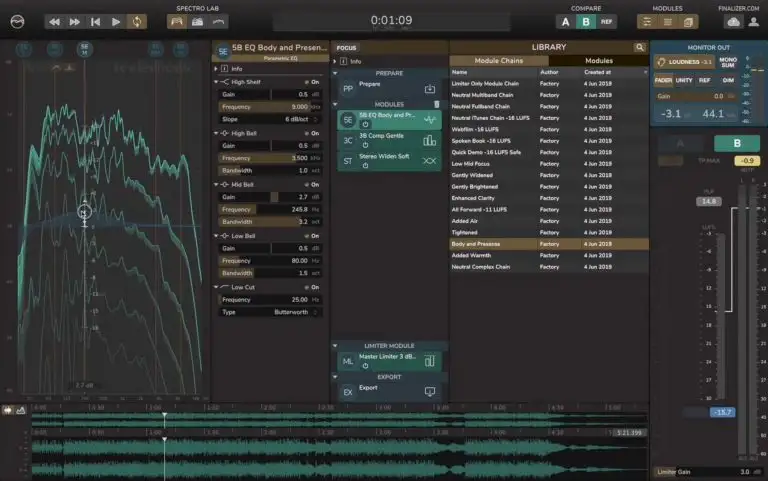768x481 pixels.
Task: Jump to start with skip-back button
Action: 95,22
